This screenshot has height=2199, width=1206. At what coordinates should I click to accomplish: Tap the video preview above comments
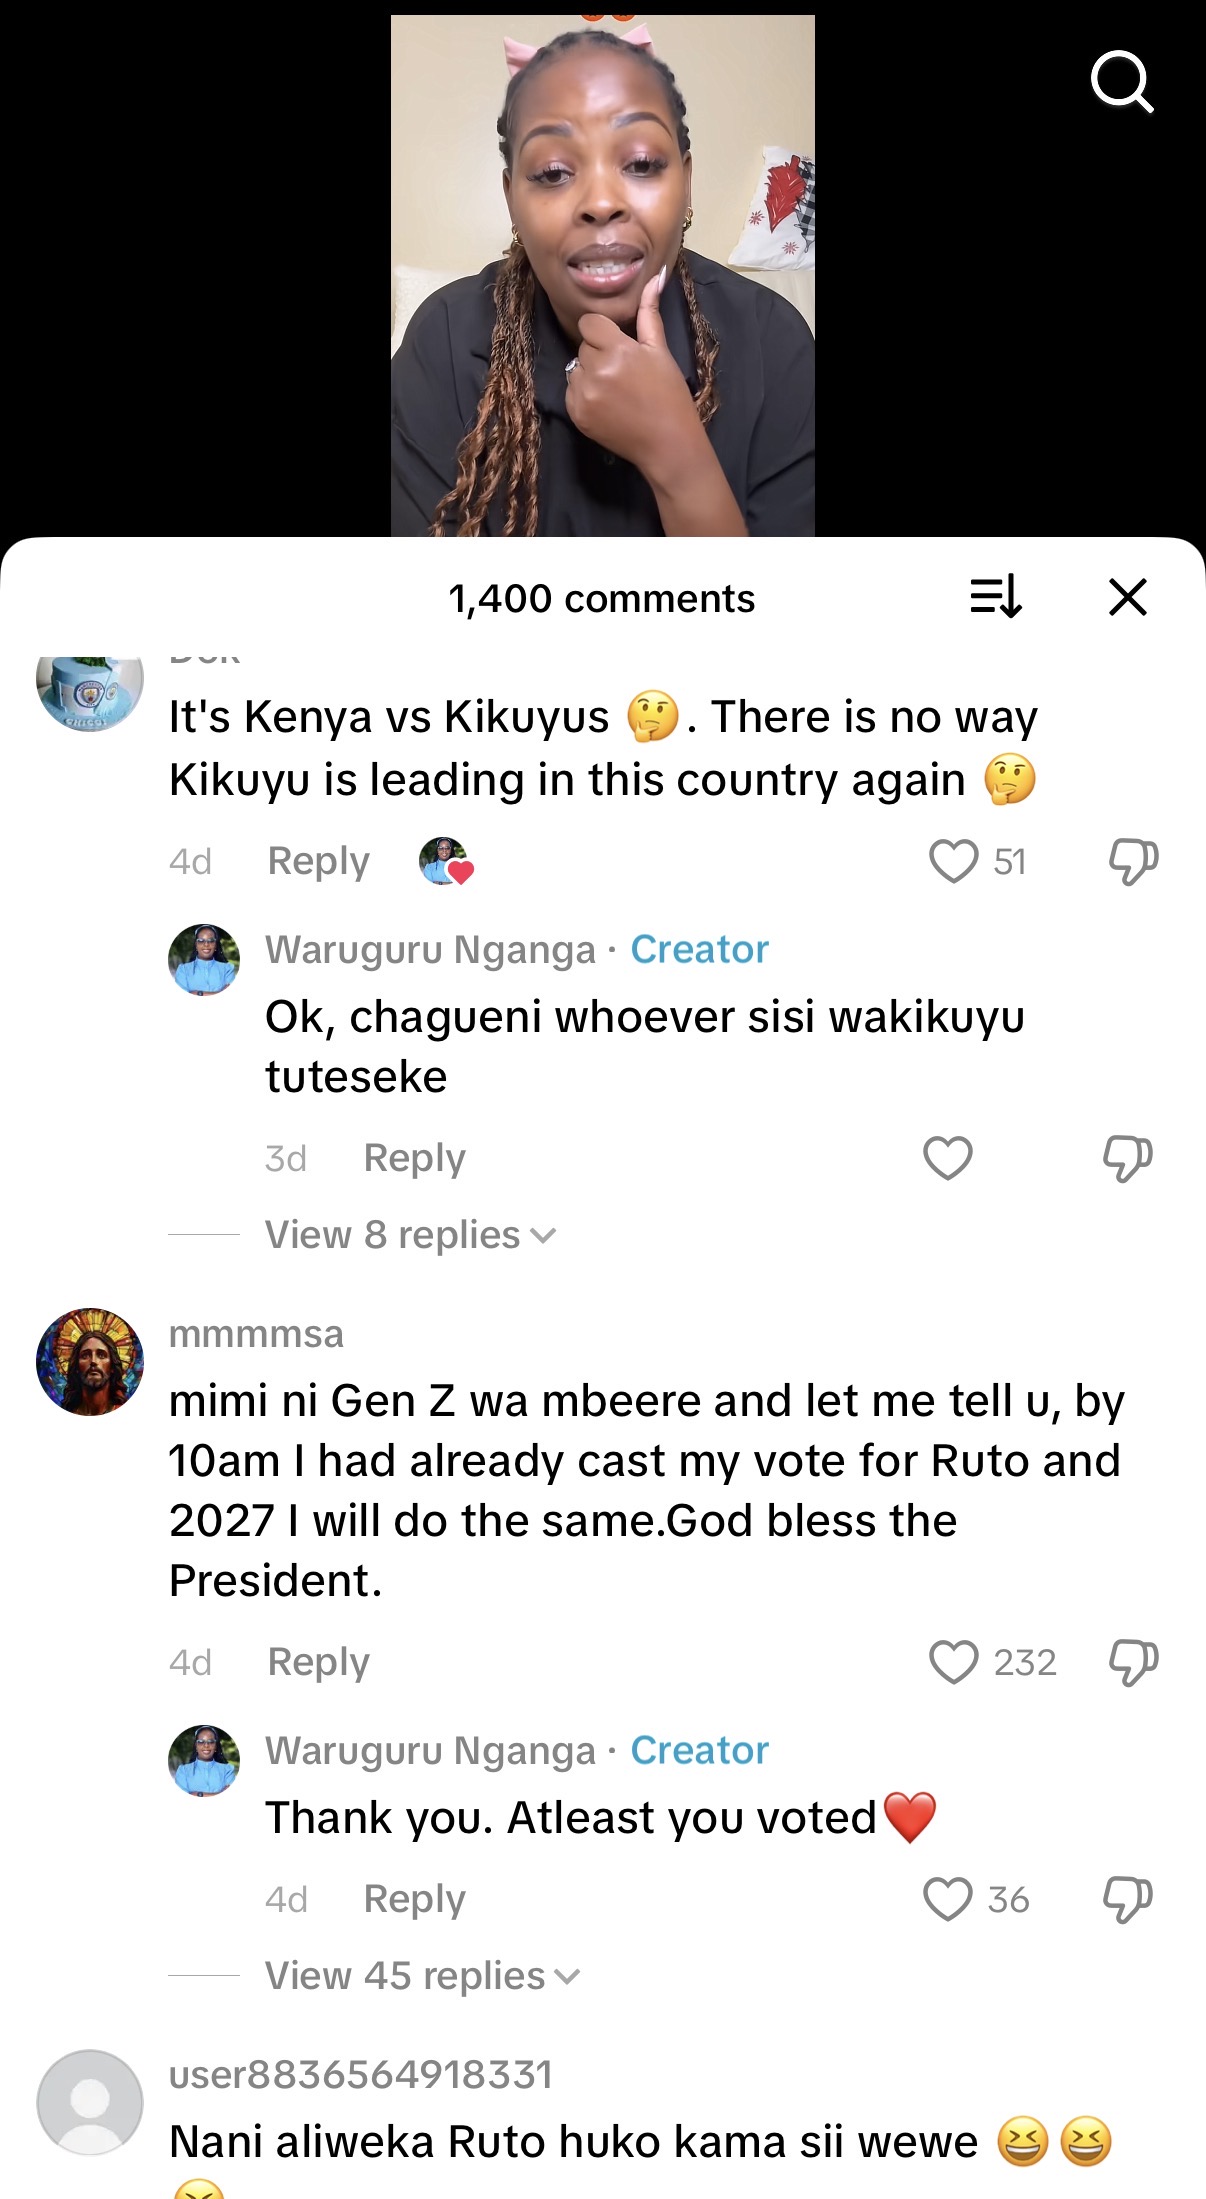point(602,275)
